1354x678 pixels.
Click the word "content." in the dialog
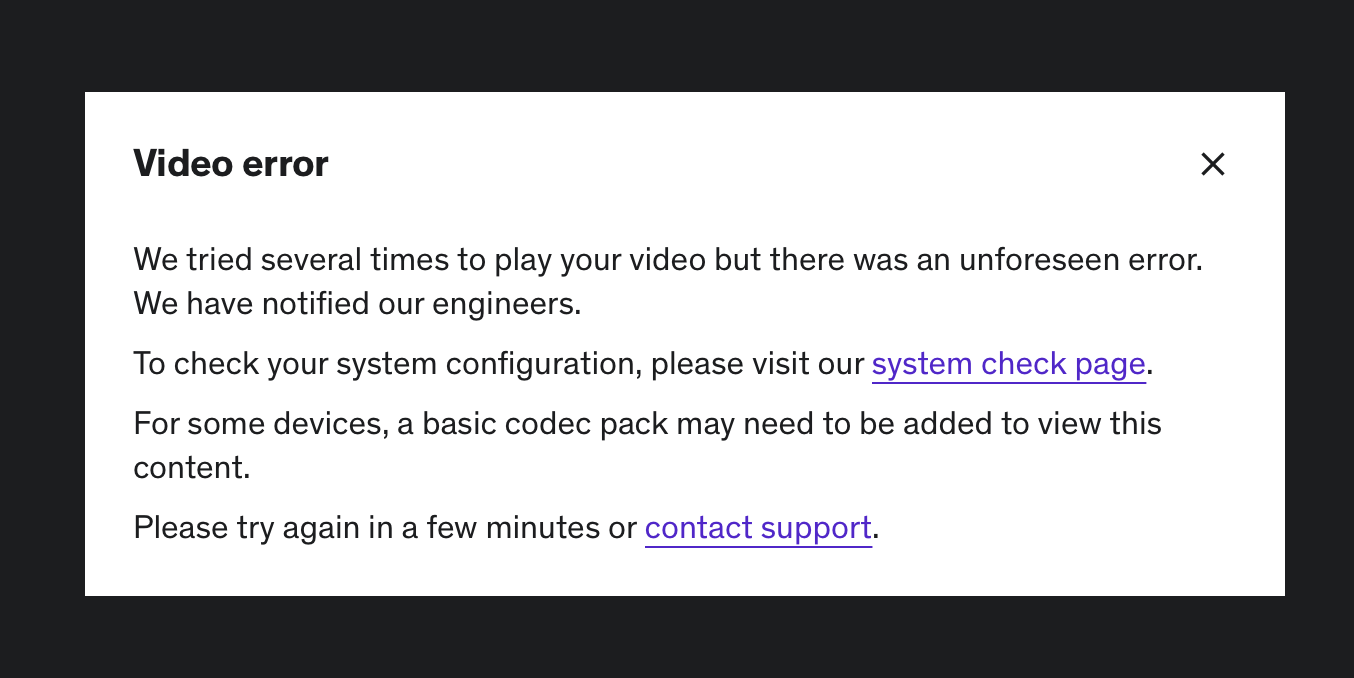coord(191,467)
